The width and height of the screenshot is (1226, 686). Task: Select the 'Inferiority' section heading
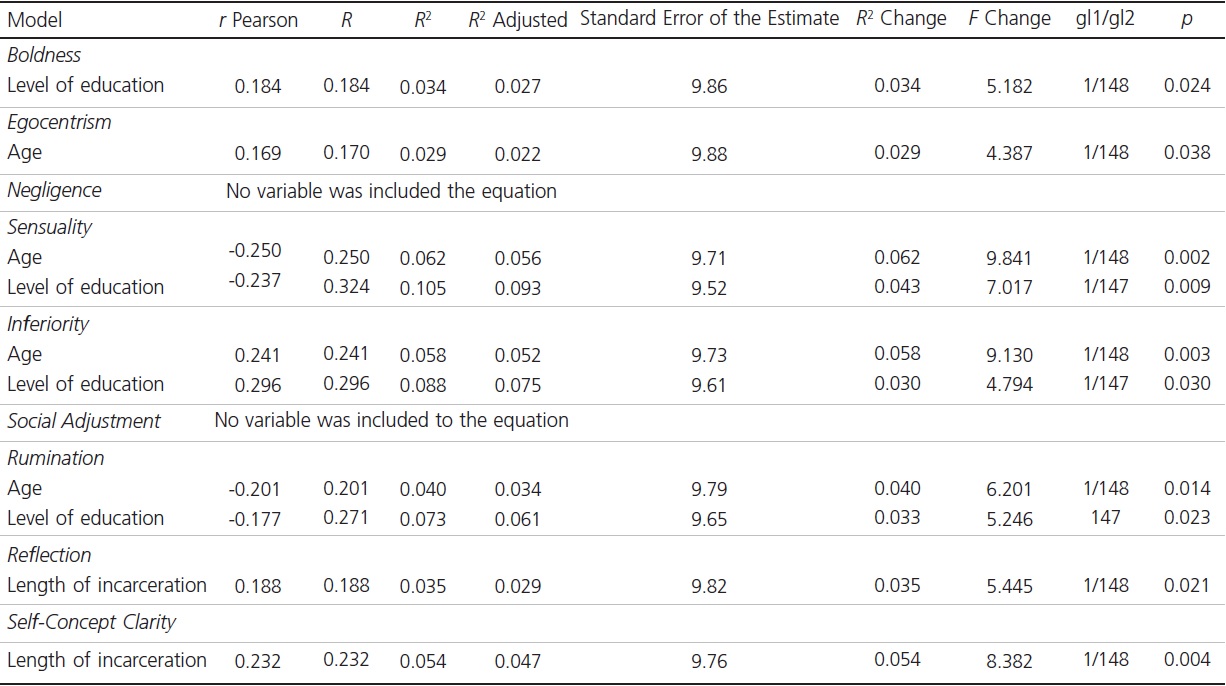pos(48,324)
